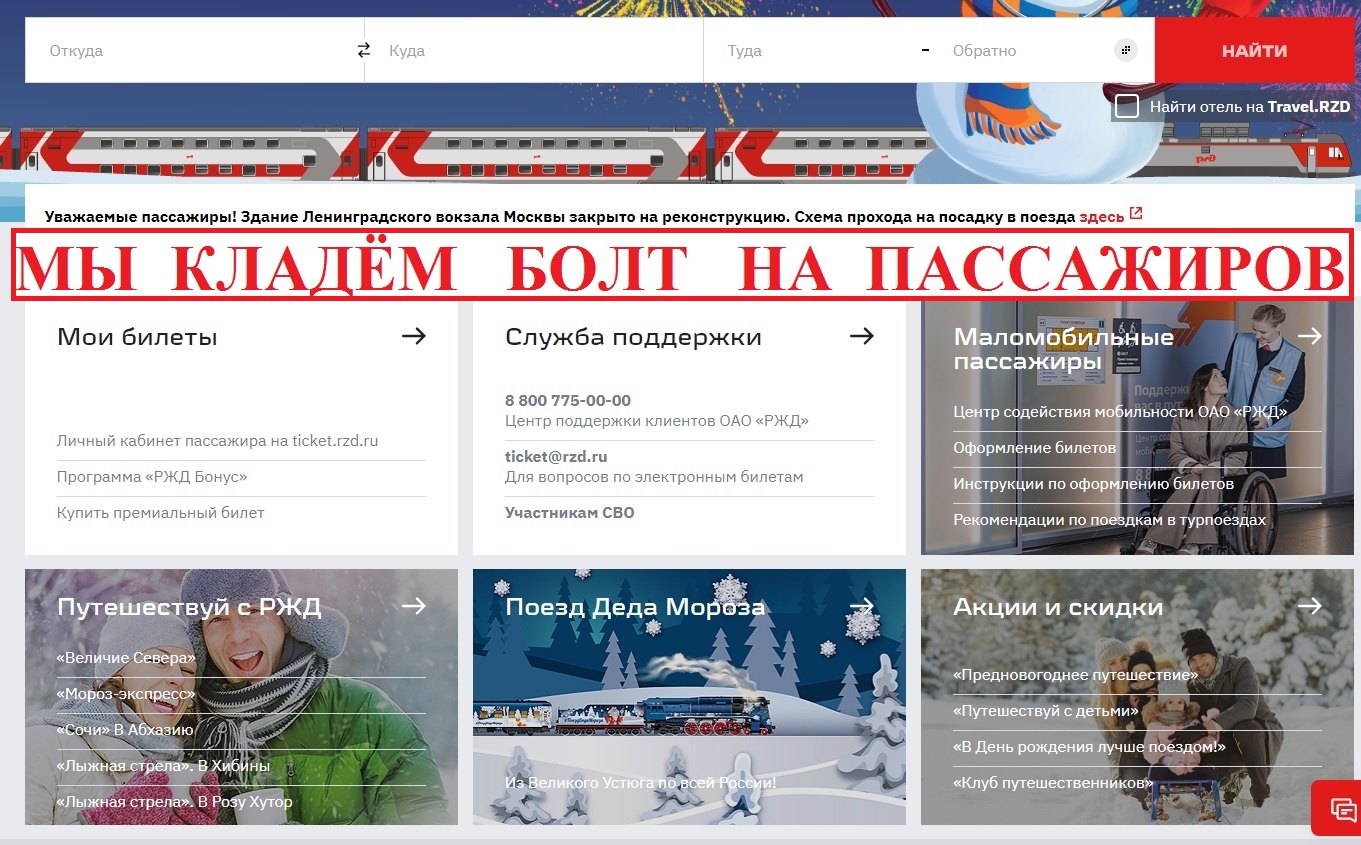This screenshot has width=1361, height=845.
Task: Select Купить премиальный билет
Action: point(161,513)
